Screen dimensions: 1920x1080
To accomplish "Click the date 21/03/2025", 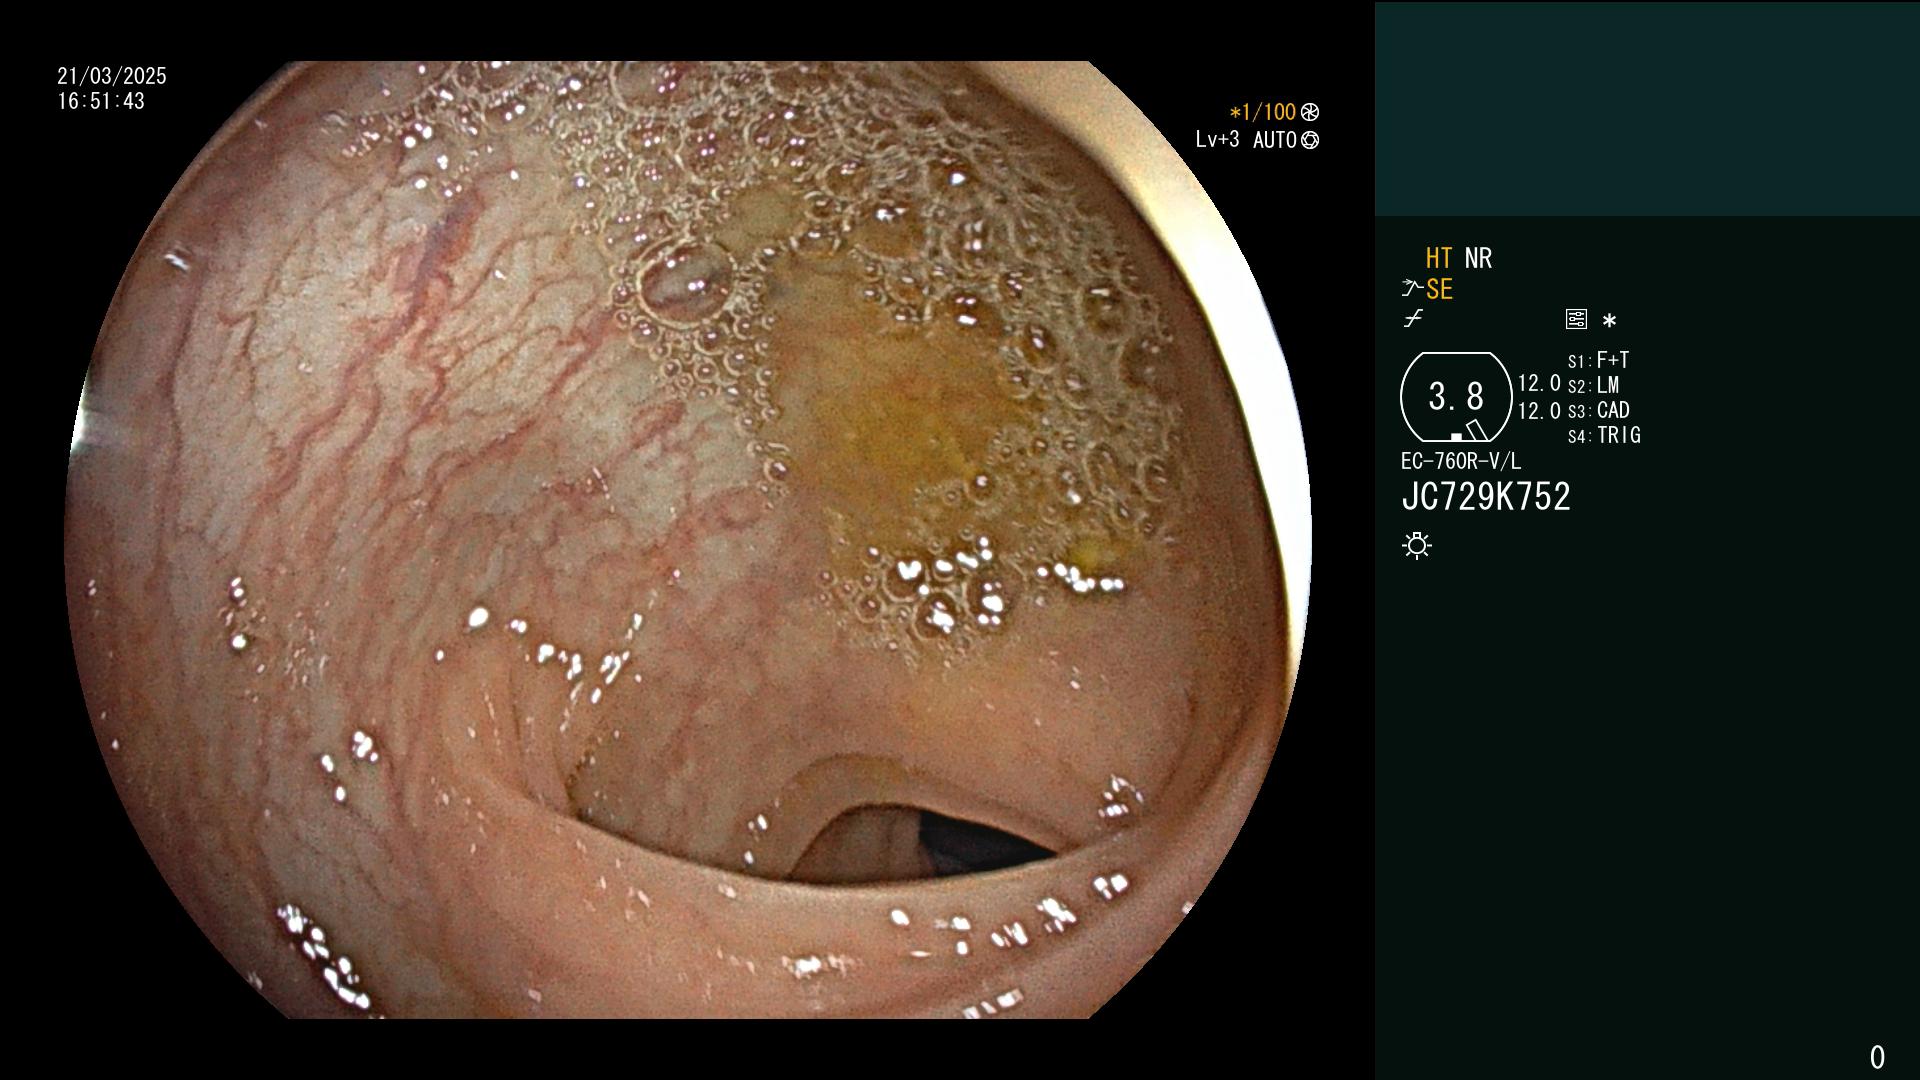I will [x=112, y=76].
